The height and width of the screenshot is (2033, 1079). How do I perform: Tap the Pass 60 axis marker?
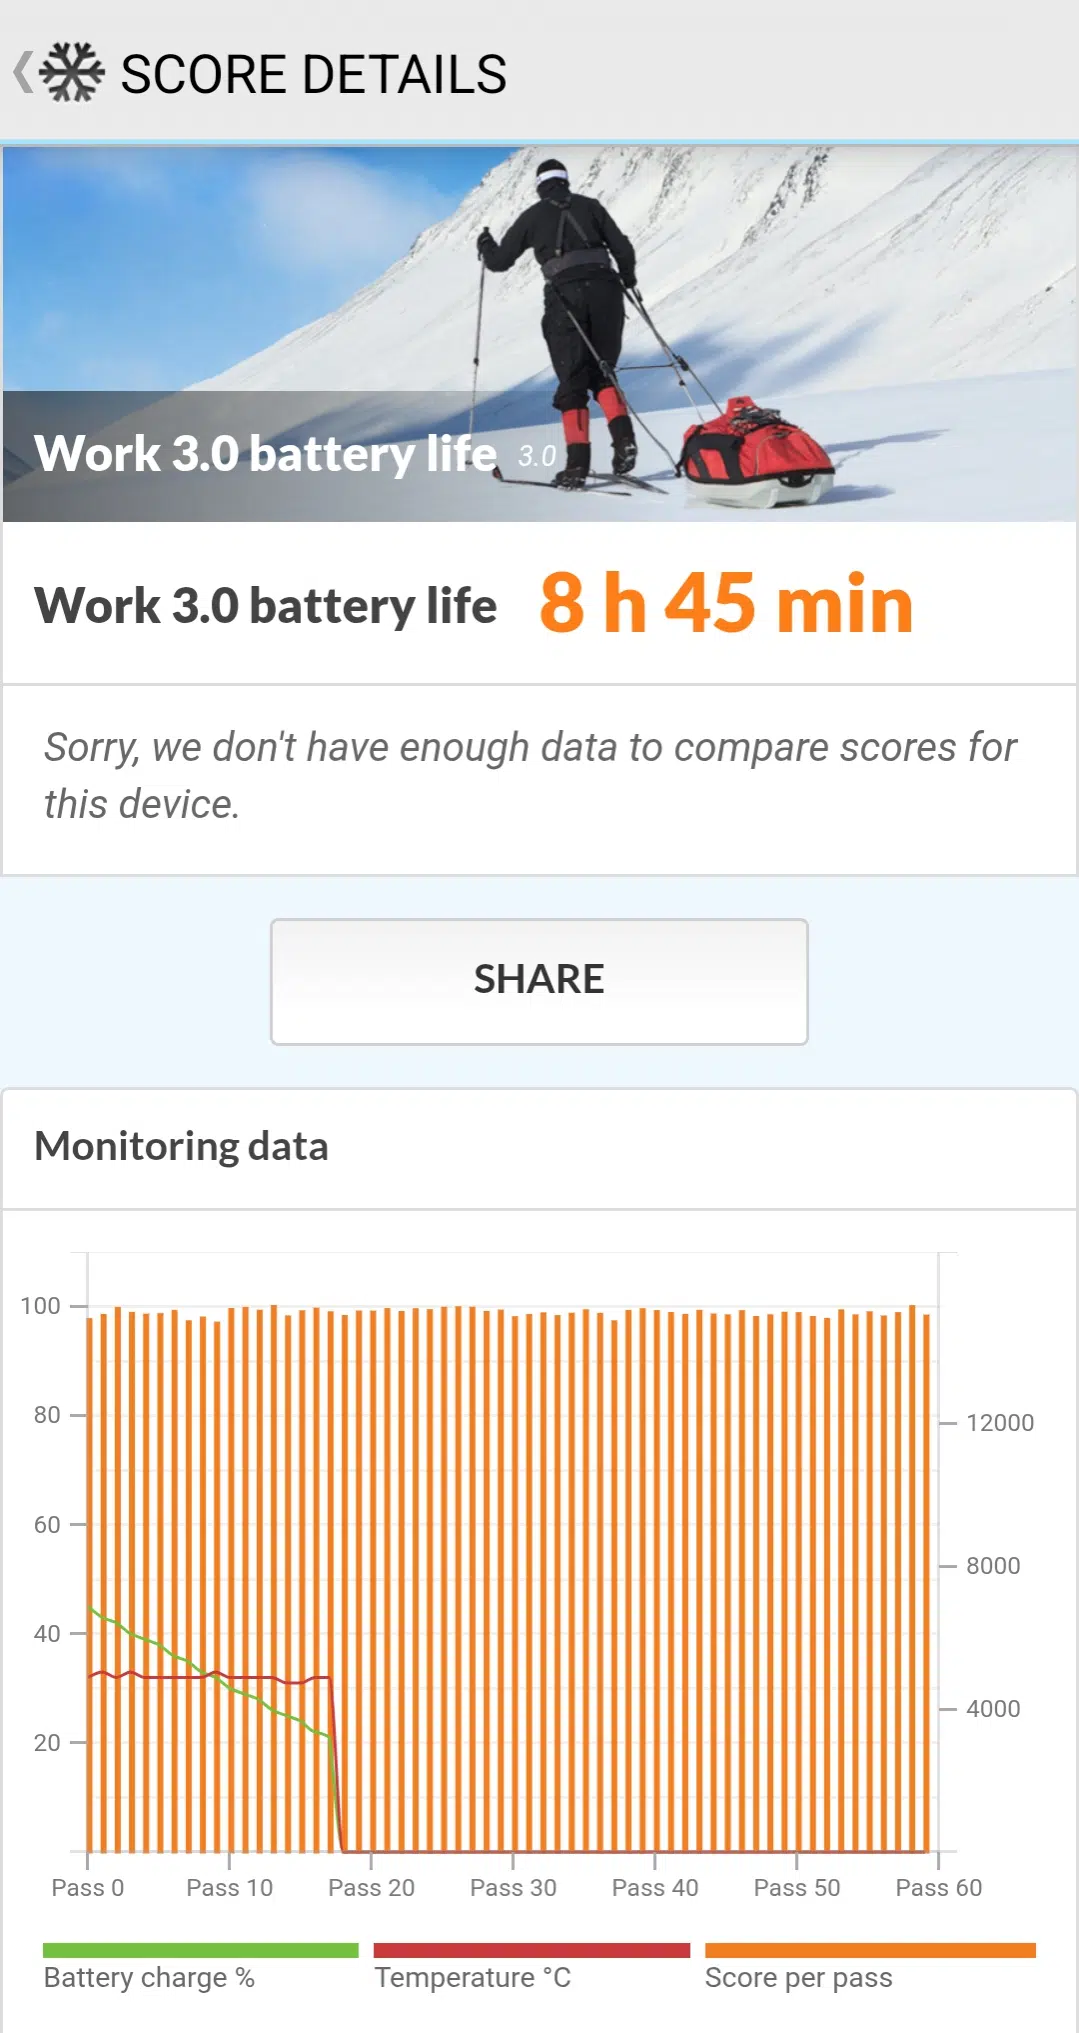[x=938, y=1888]
